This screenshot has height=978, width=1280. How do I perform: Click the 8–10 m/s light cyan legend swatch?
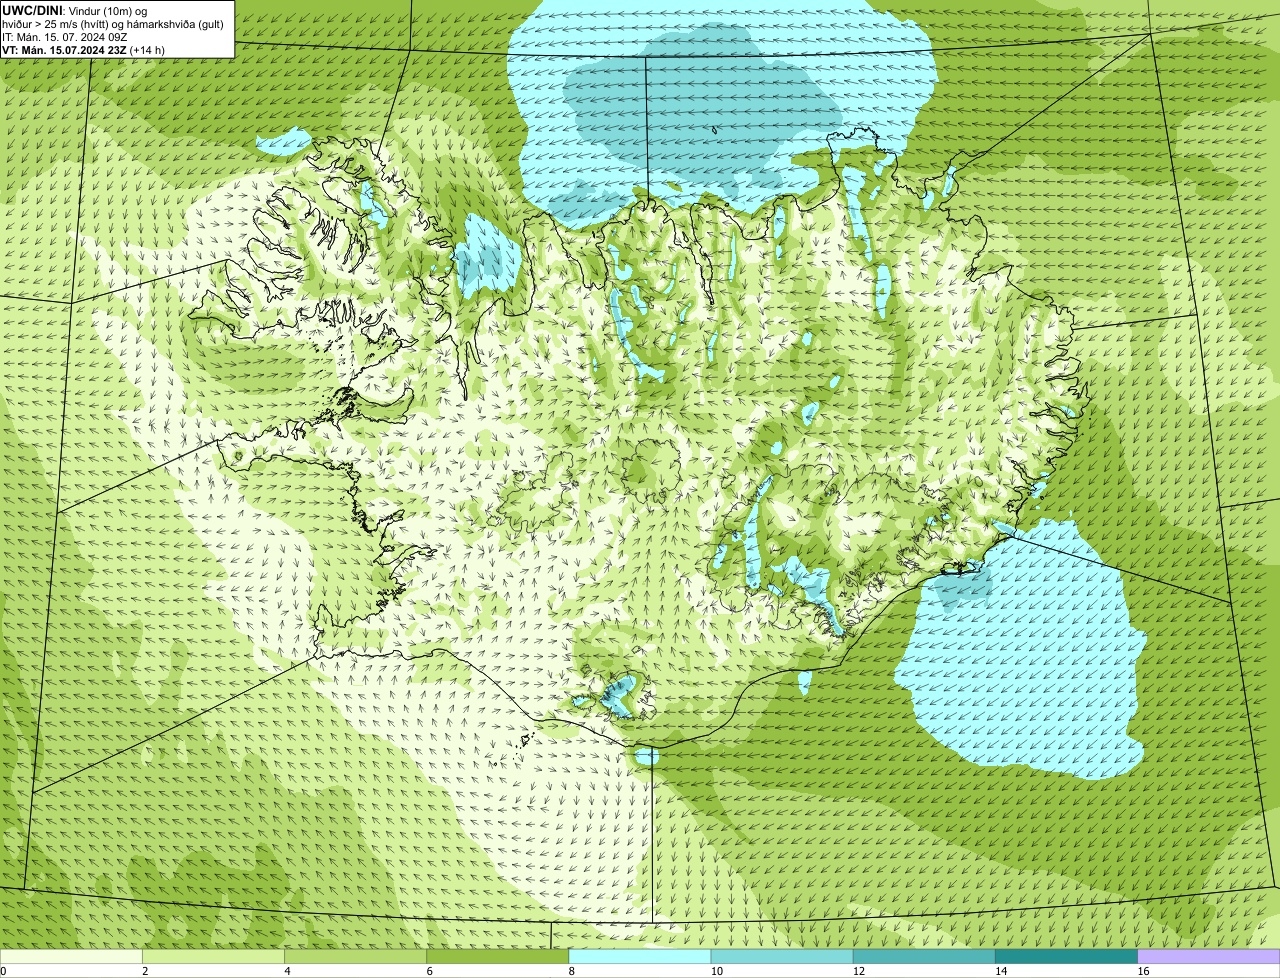(x=640, y=957)
